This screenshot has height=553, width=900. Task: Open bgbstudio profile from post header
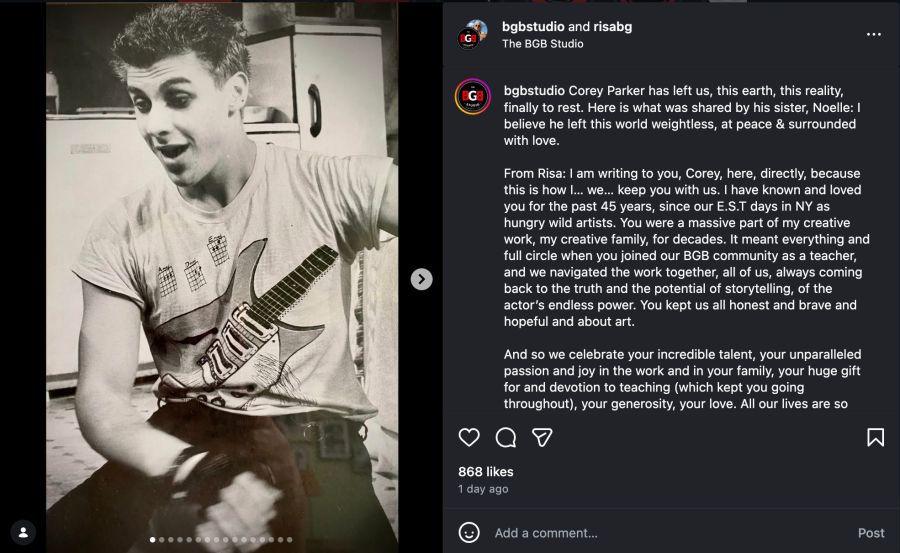(x=533, y=27)
